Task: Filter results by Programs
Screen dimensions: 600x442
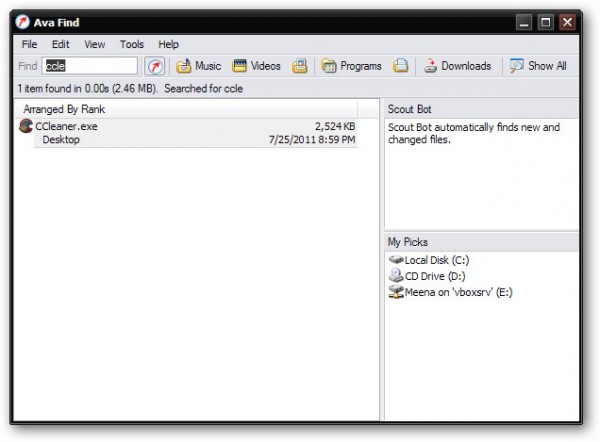Action: pyautogui.click(x=351, y=66)
